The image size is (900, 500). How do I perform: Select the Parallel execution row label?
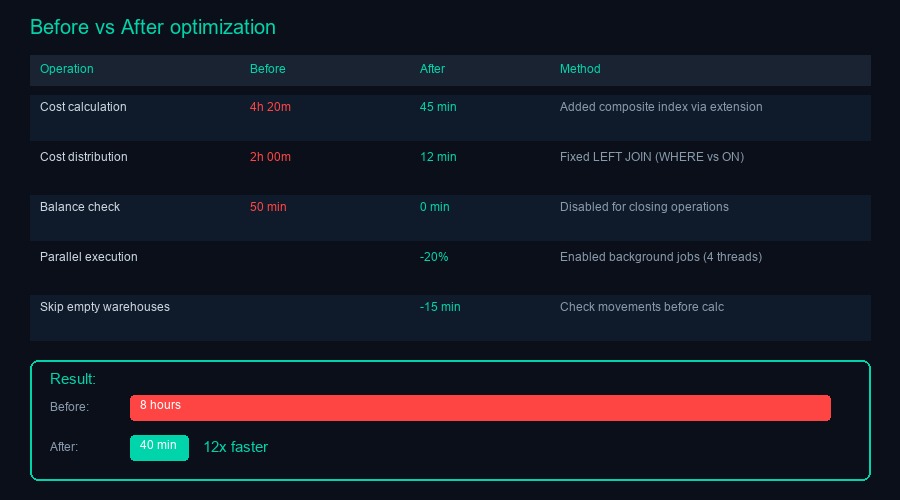[89, 257]
